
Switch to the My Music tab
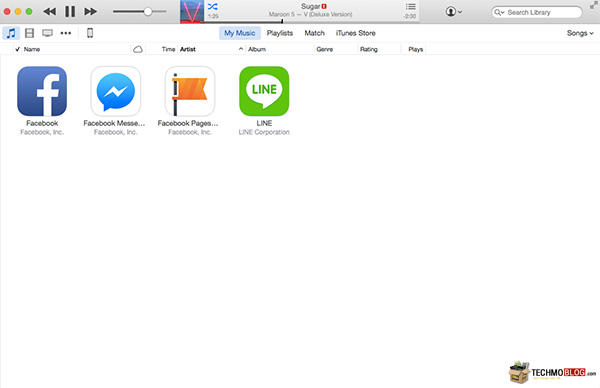coord(240,33)
